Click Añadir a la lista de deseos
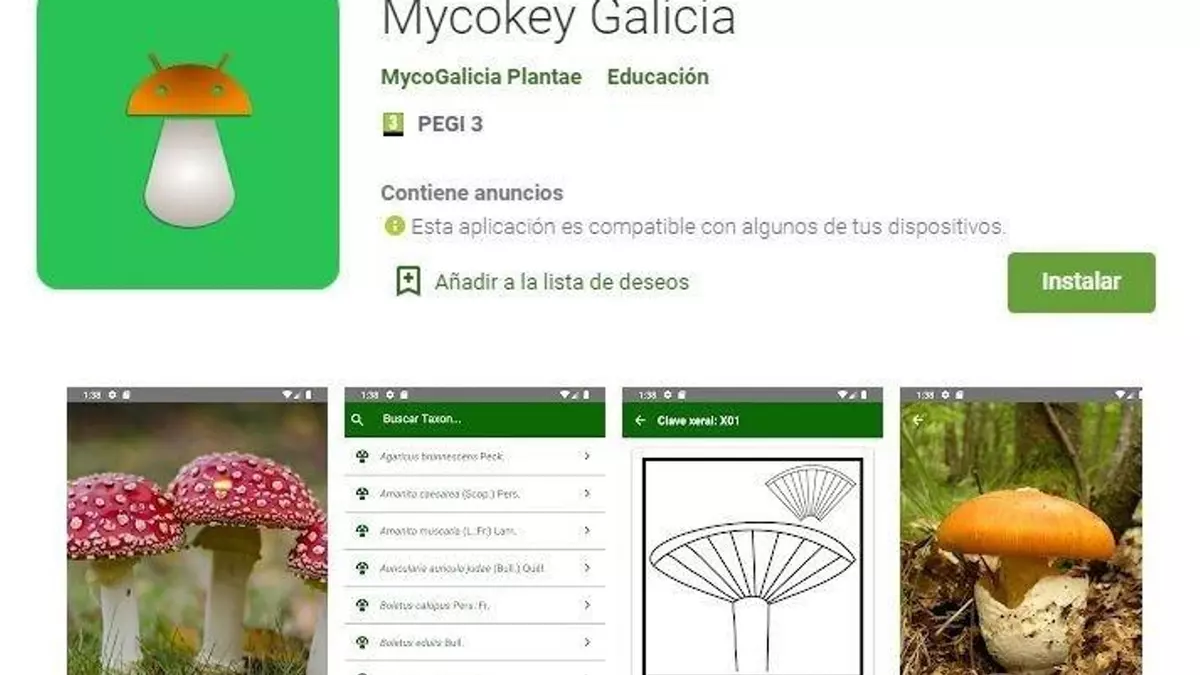The width and height of the screenshot is (1200, 675). [562, 282]
